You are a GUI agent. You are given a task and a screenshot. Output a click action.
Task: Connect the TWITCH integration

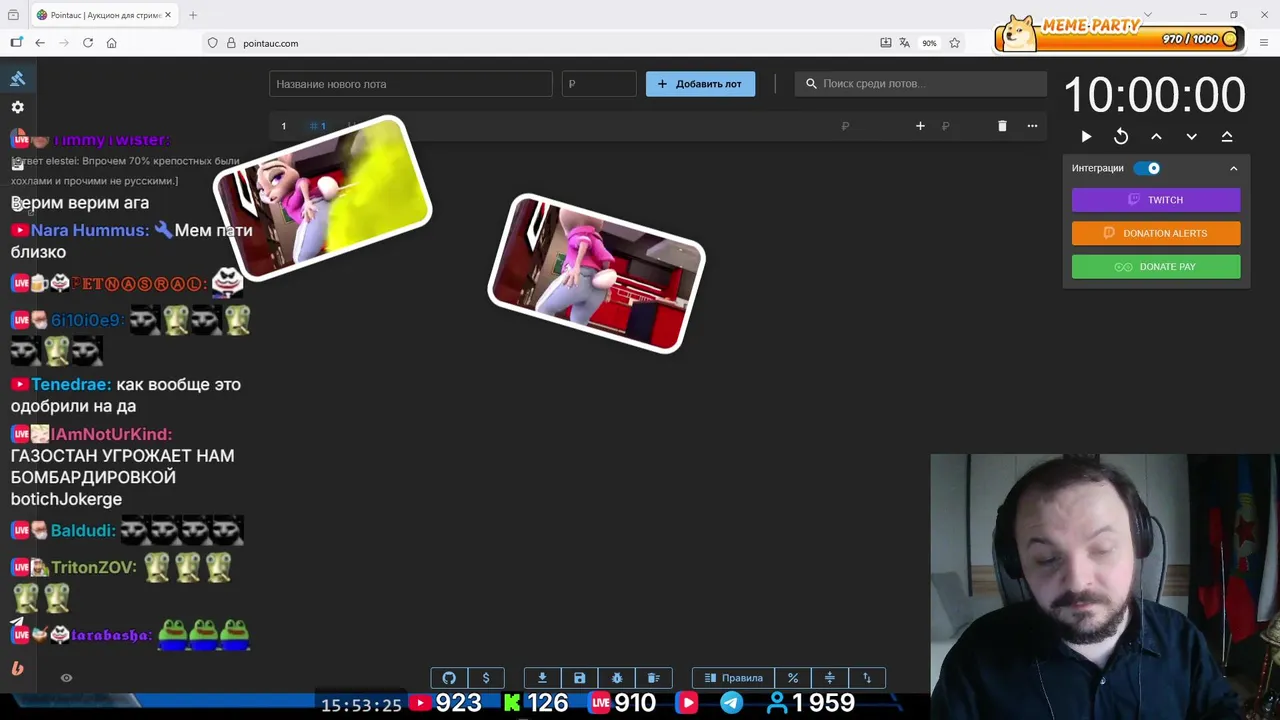[1156, 200]
